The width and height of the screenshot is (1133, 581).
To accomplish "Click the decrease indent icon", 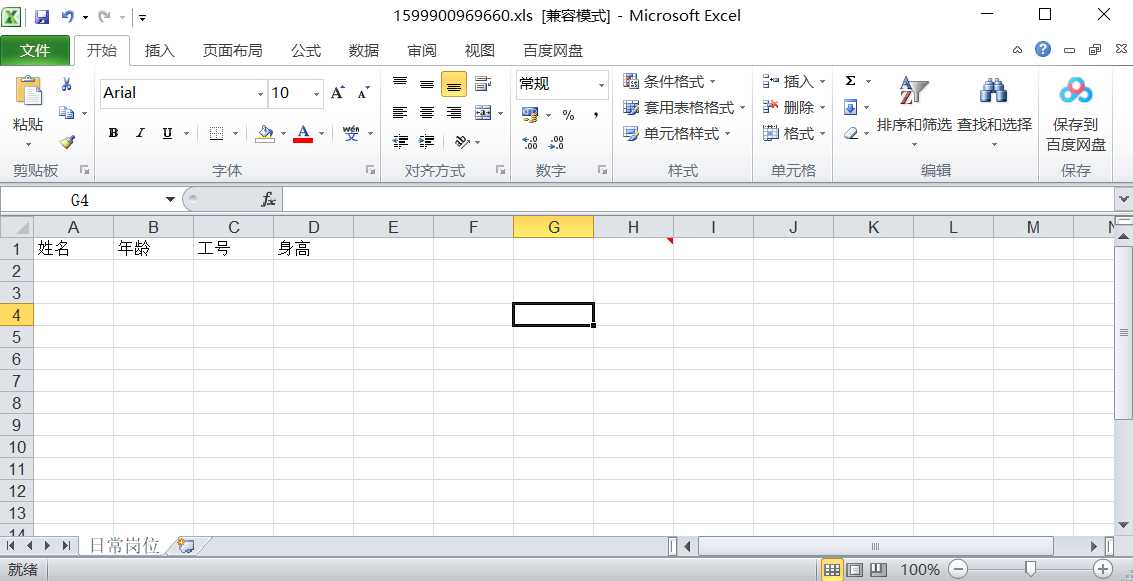I will (400, 142).
